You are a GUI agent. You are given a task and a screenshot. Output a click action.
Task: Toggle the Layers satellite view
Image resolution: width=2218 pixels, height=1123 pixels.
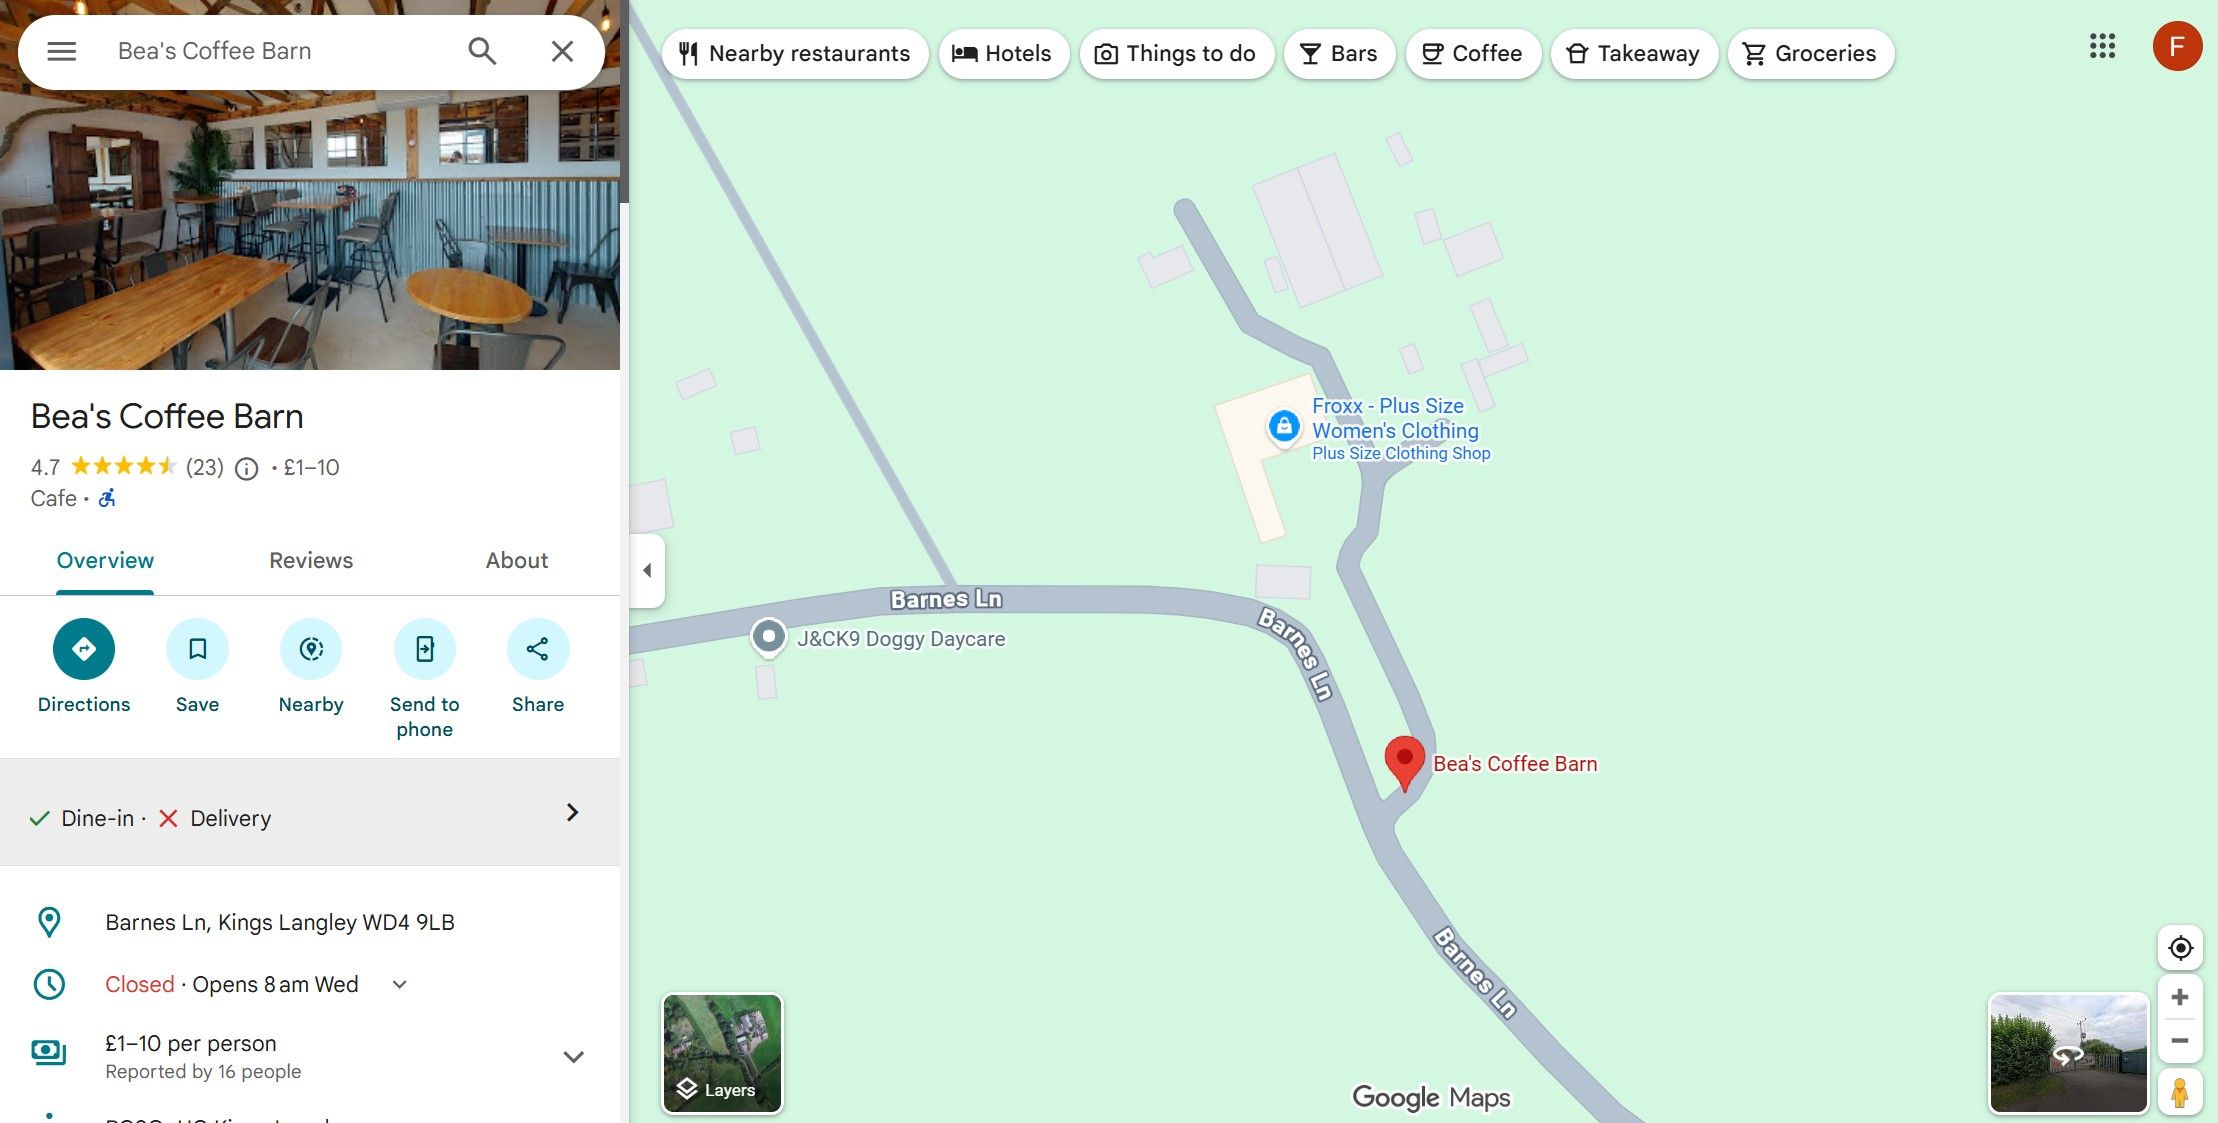pyautogui.click(x=722, y=1053)
